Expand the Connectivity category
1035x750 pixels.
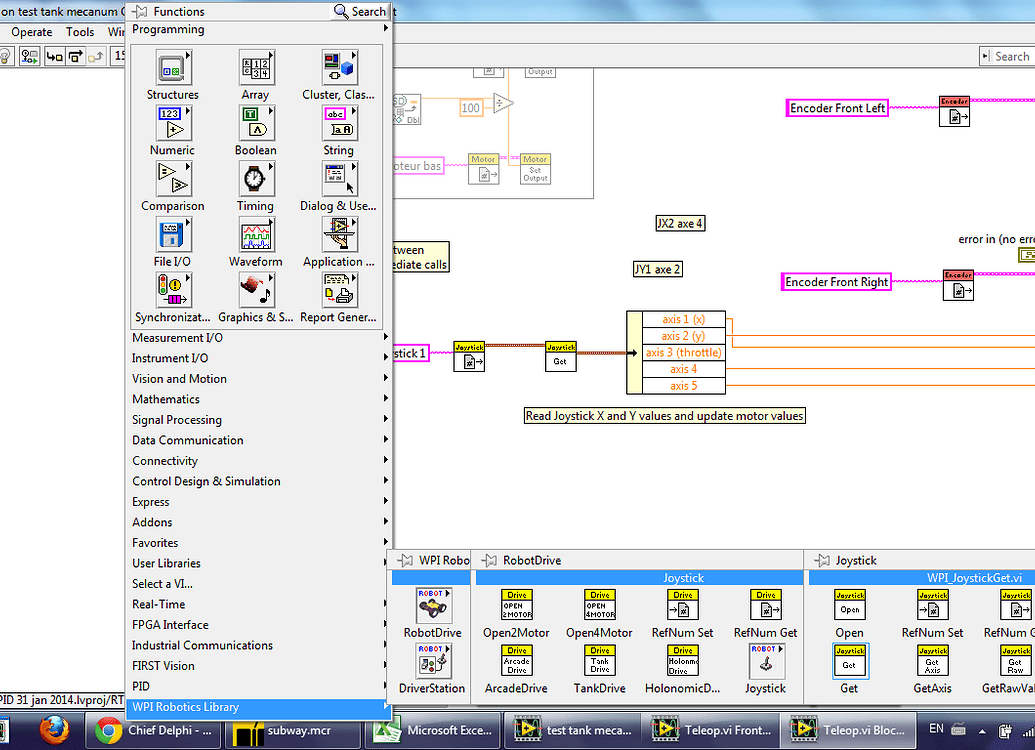click(x=259, y=460)
